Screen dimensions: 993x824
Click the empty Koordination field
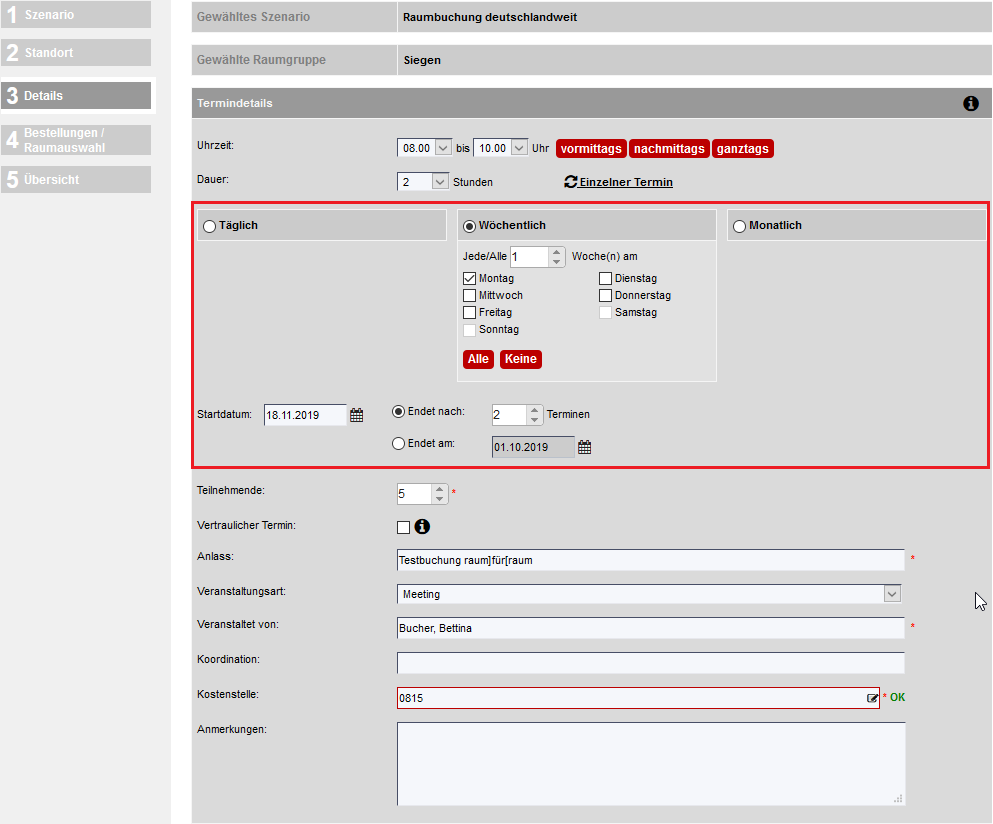[650, 663]
